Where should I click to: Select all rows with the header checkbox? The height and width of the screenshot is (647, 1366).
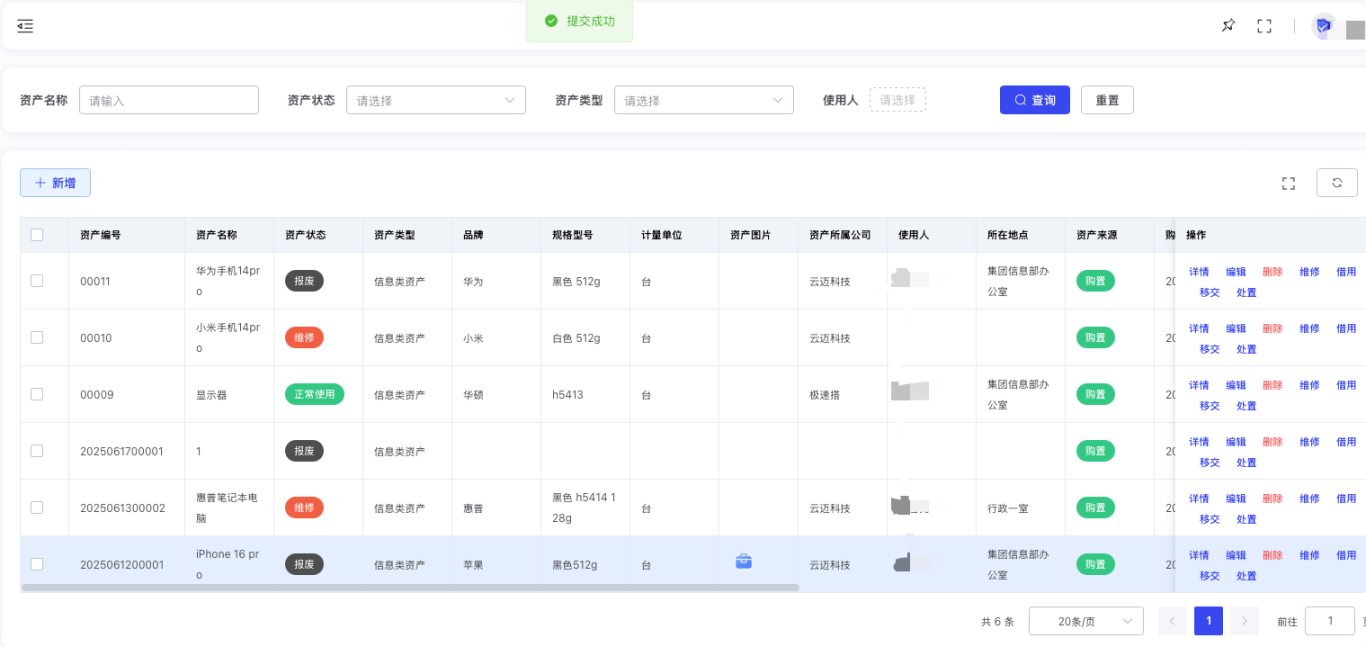[x=37, y=235]
